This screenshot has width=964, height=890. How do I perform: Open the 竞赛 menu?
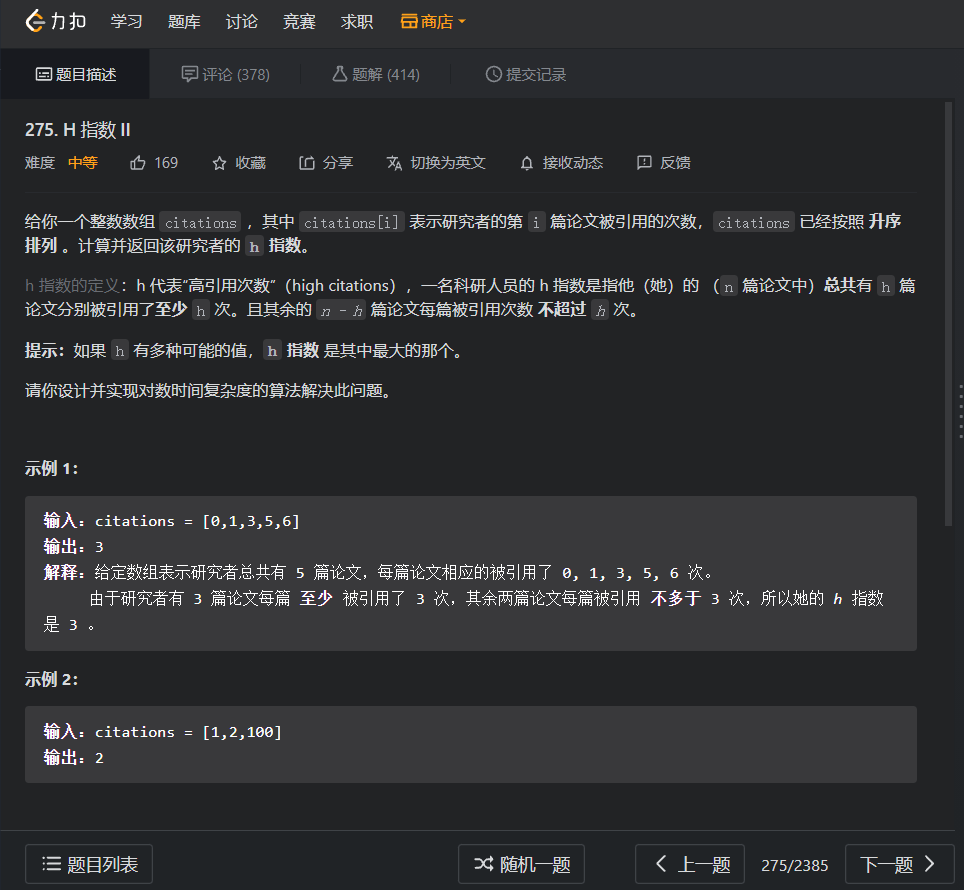(299, 22)
